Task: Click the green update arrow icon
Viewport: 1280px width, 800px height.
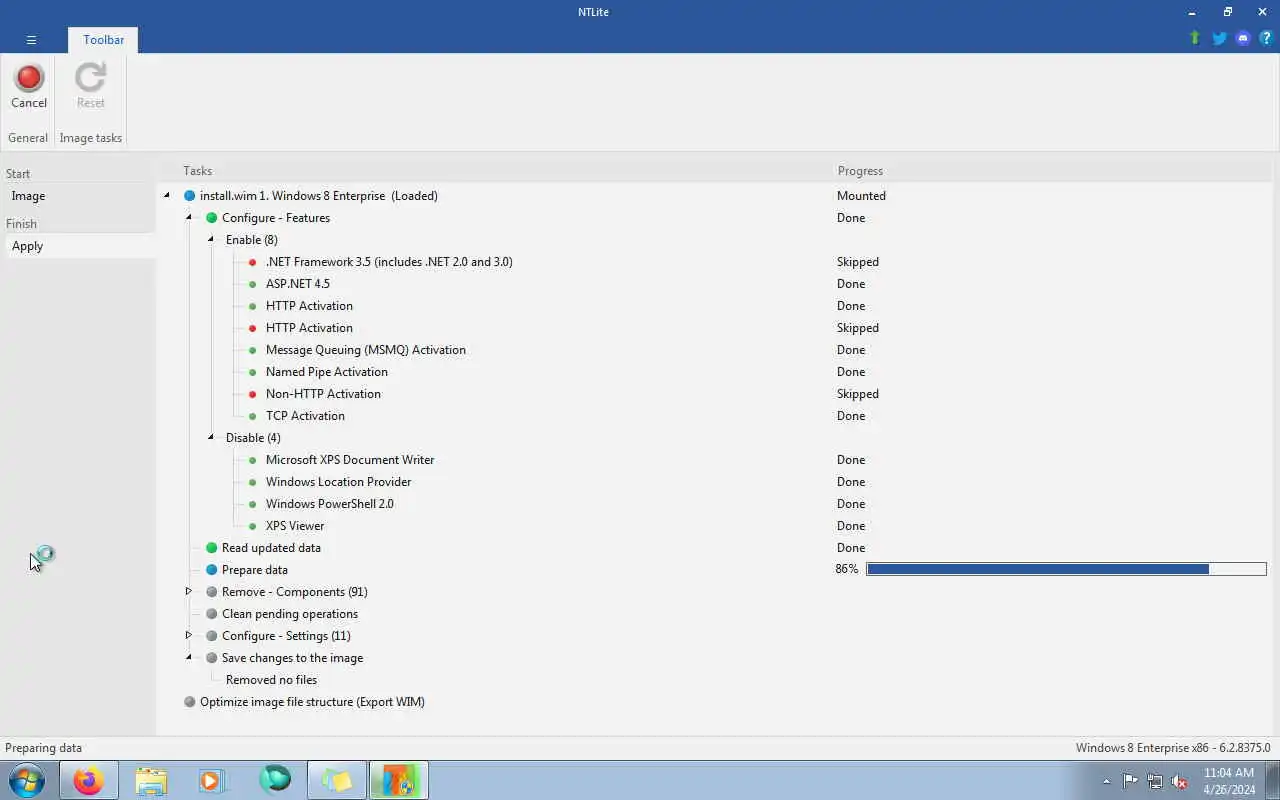Action: 1194,38
